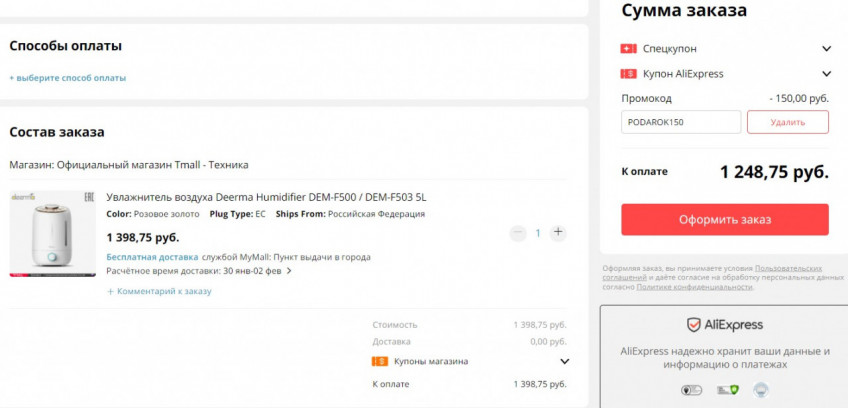Click the Купоны магазина orange coupon icon

pyautogui.click(x=380, y=361)
